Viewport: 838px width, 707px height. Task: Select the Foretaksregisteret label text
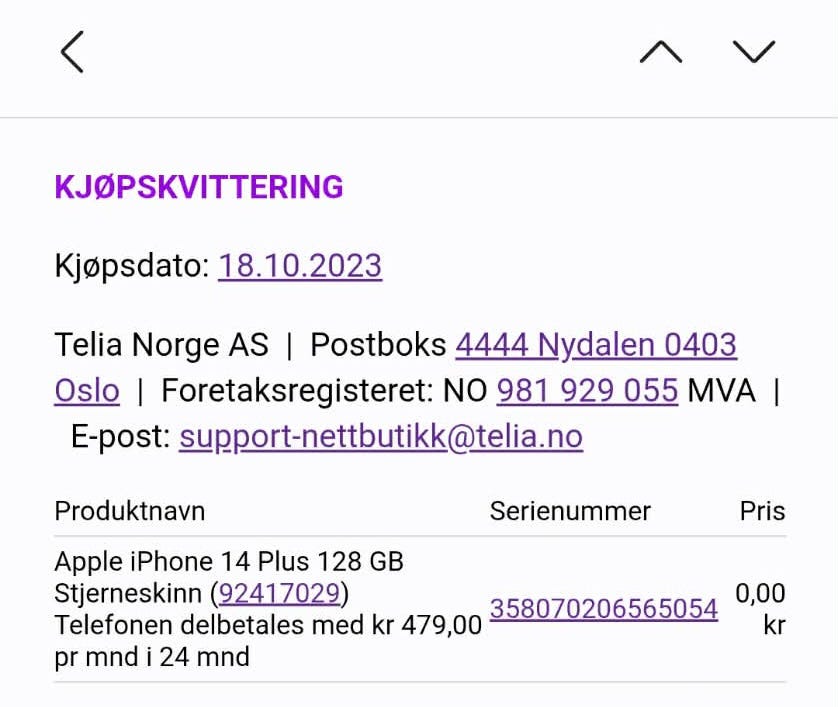point(297,390)
